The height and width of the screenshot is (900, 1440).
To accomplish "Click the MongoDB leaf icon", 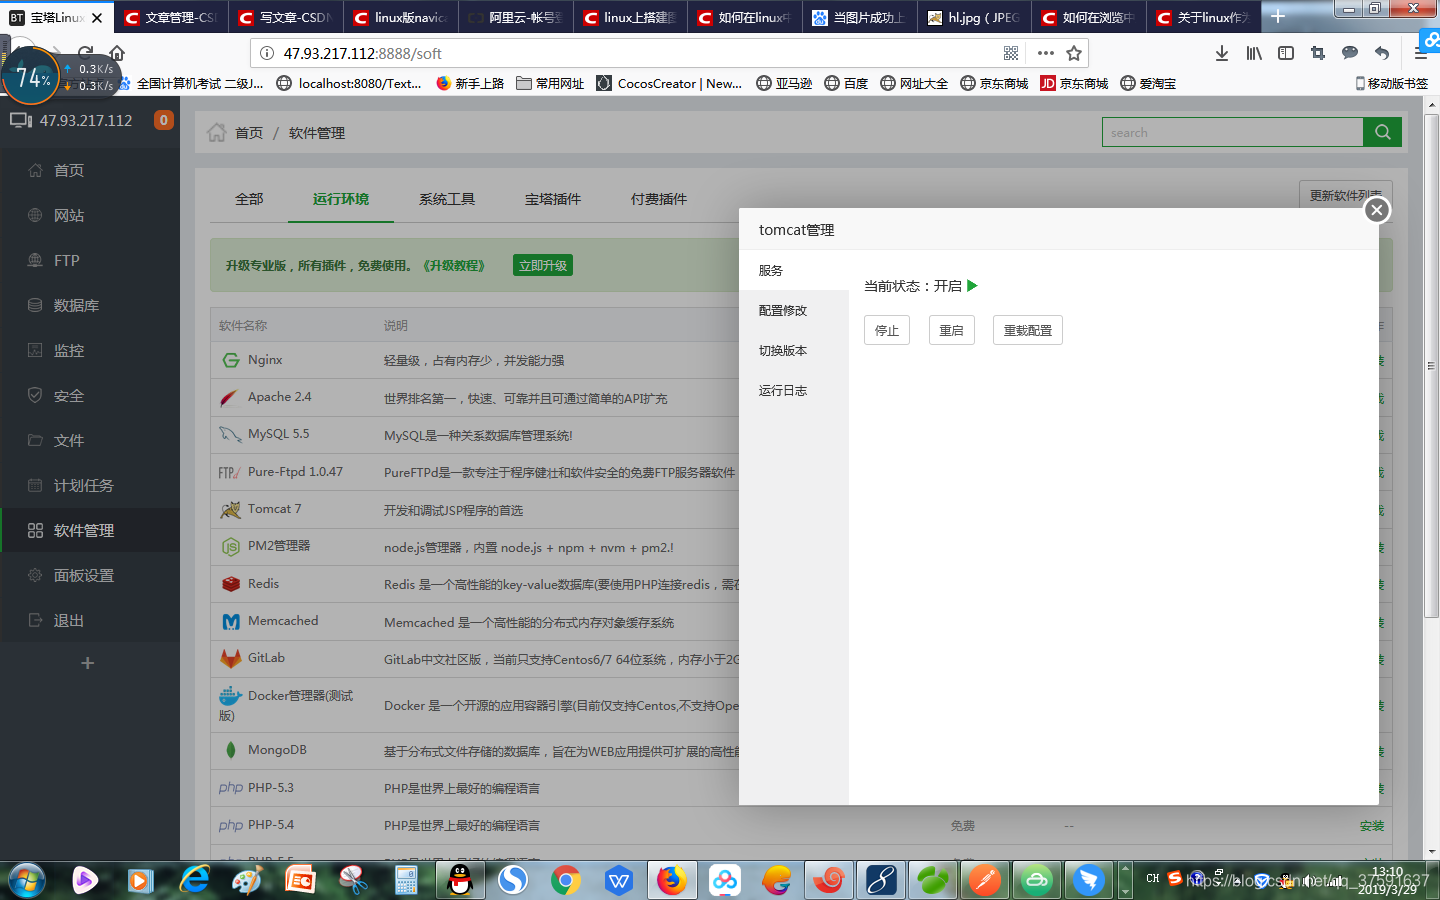I will click(x=231, y=750).
